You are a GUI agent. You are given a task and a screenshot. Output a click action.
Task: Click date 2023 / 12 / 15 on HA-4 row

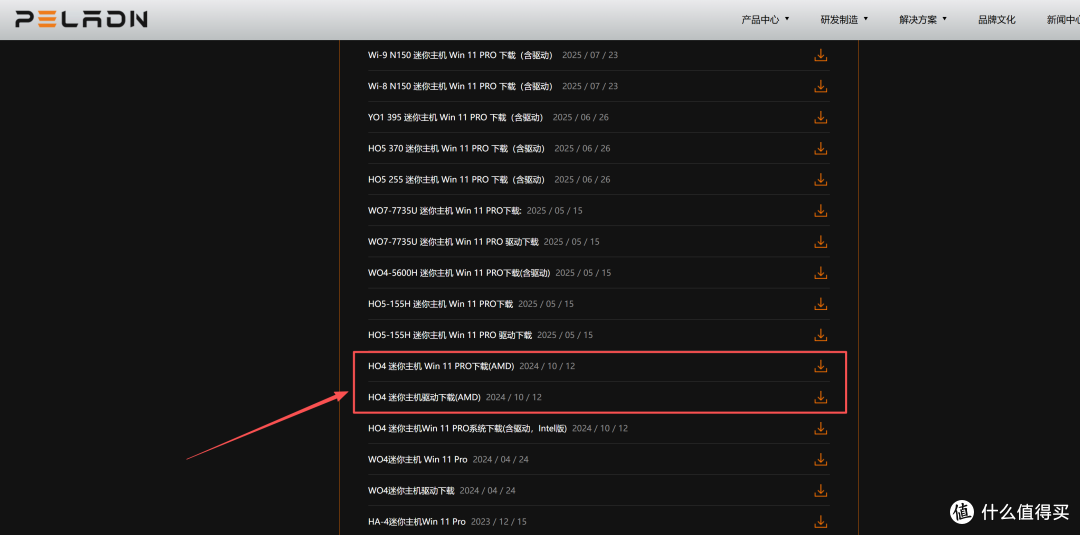[499, 521]
